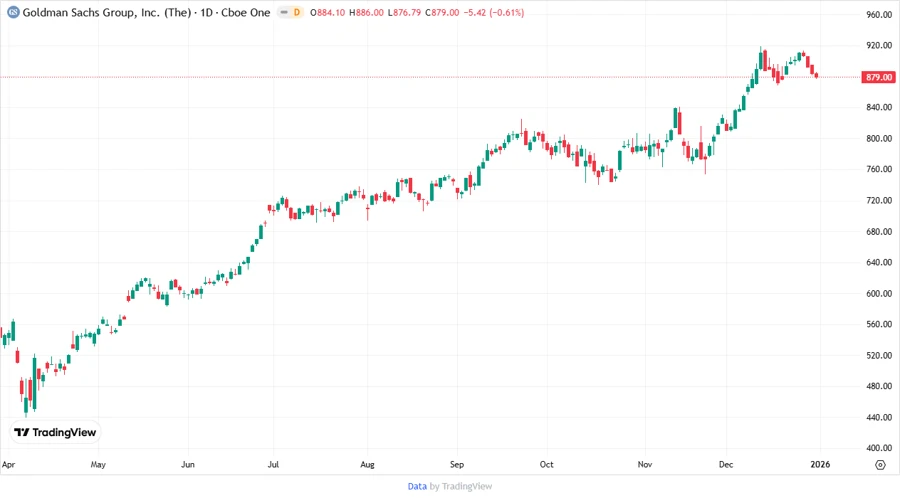
Task: Click Goldman Sachs Group, Inc. title
Action: tap(107, 12)
